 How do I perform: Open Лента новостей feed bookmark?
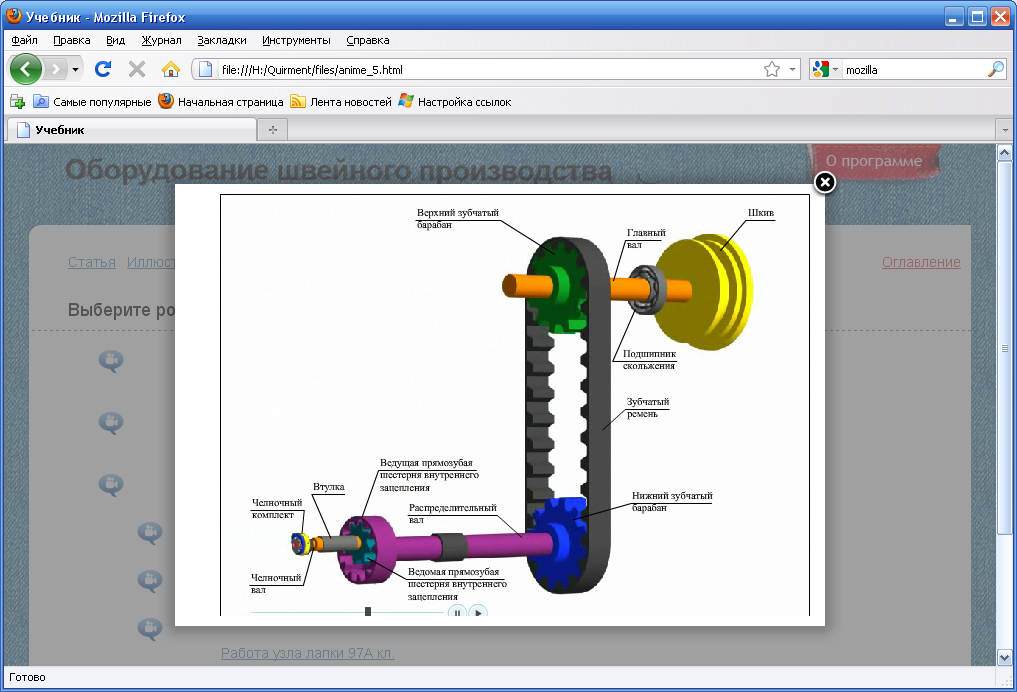(341, 102)
